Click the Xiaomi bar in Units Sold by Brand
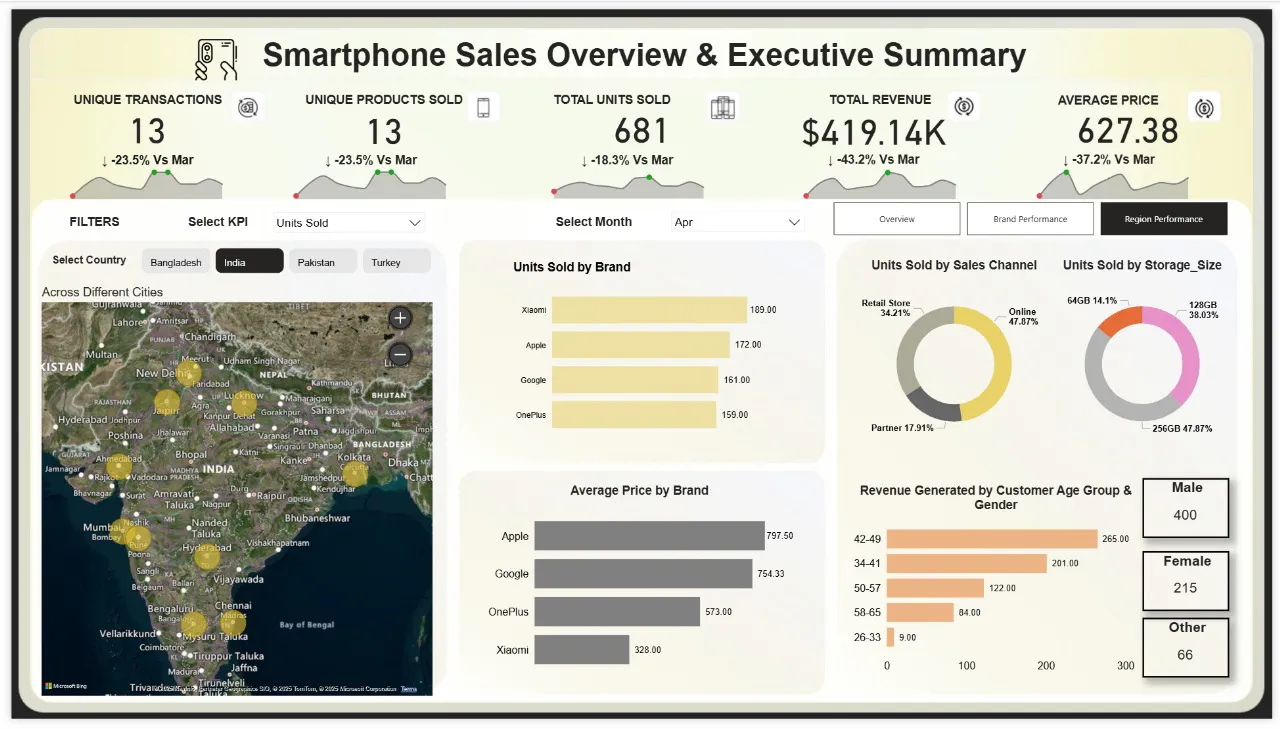Screen dimensions: 1280x729 pyautogui.click(x=649, y=310)
